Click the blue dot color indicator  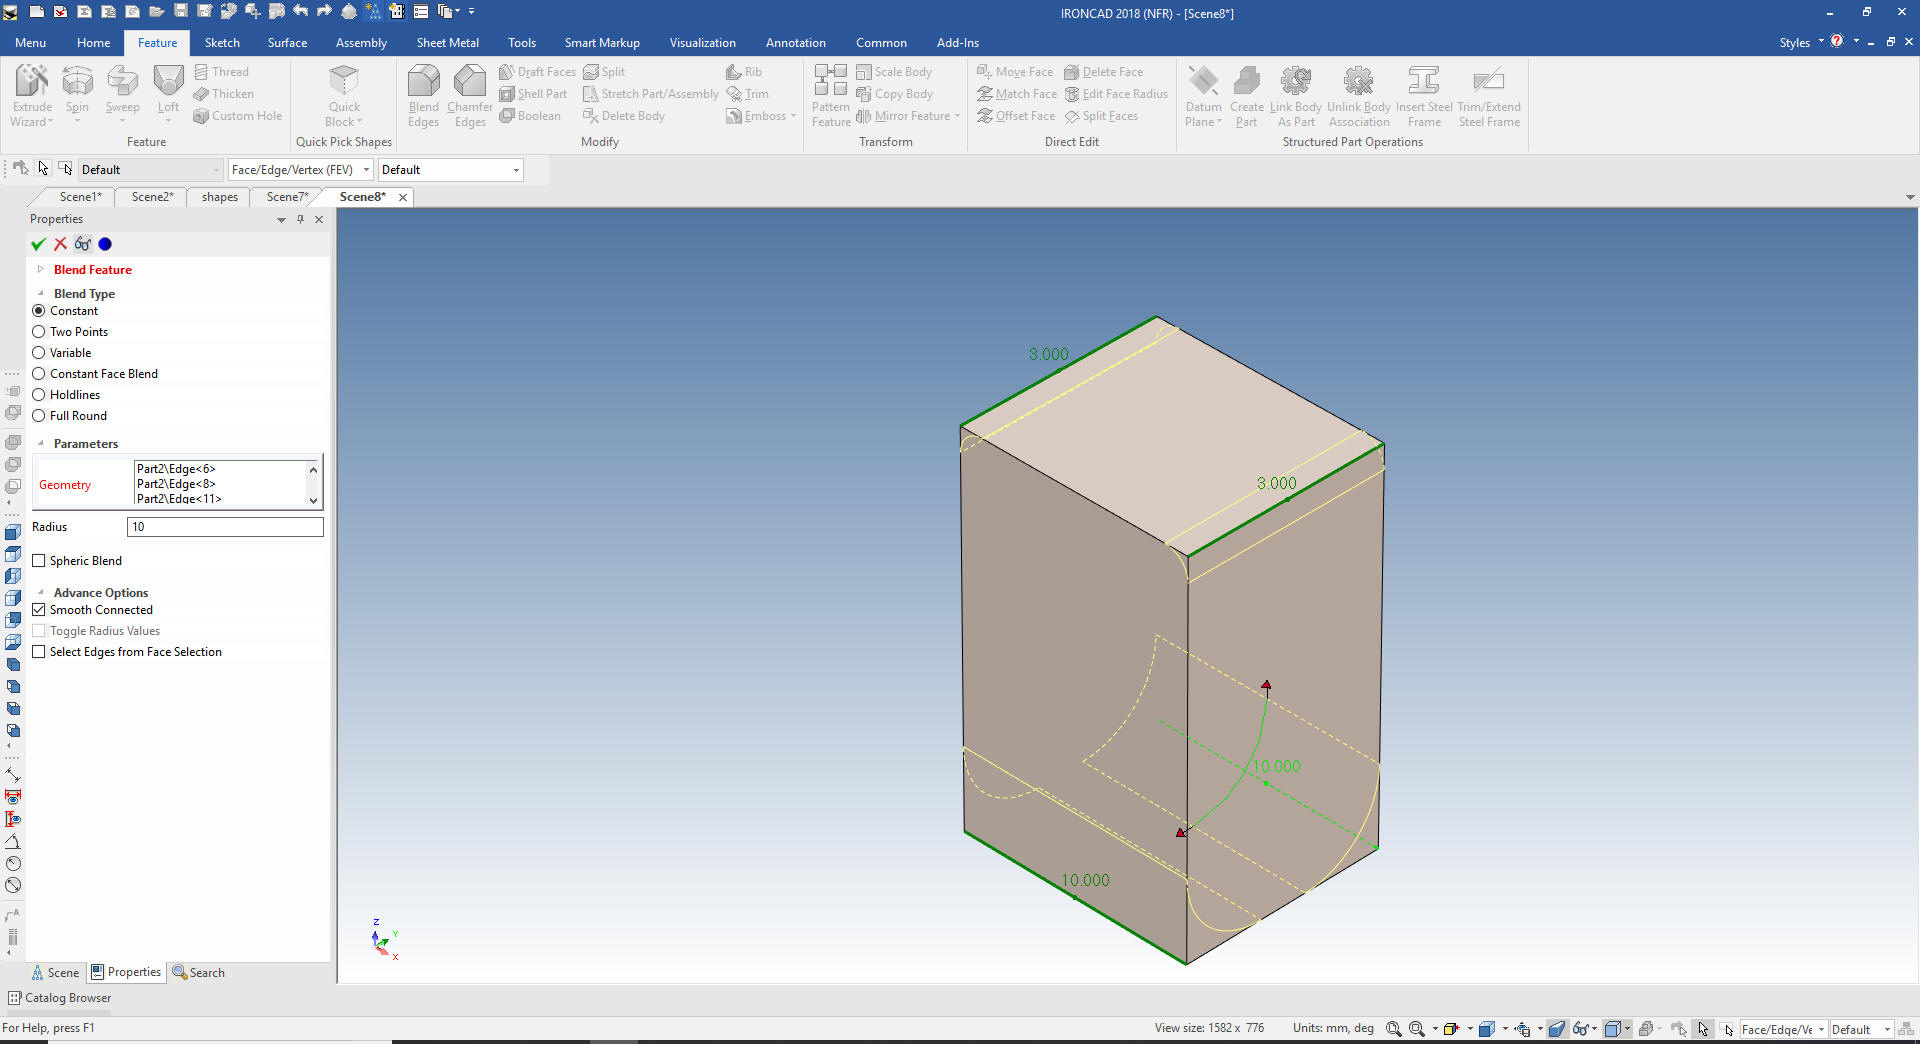(105, 244)
